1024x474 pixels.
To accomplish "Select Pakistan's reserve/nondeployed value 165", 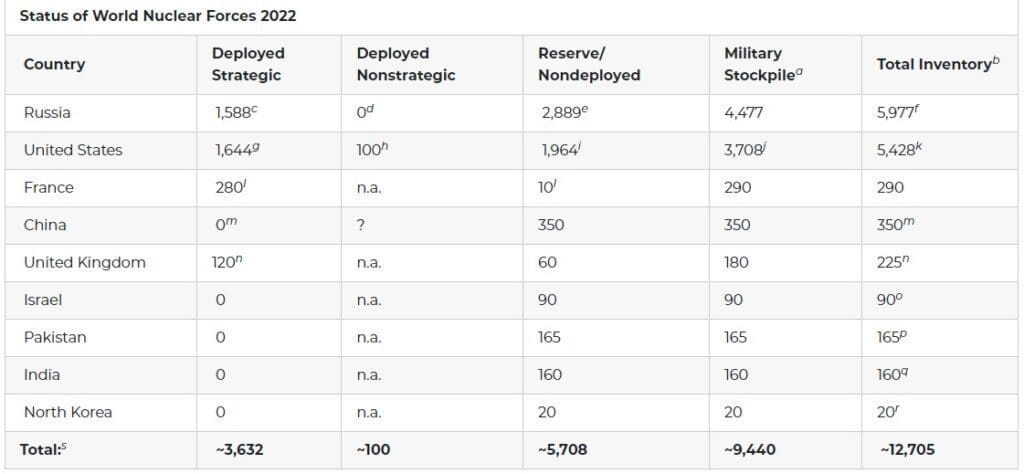I will click(x=549, y=337).
